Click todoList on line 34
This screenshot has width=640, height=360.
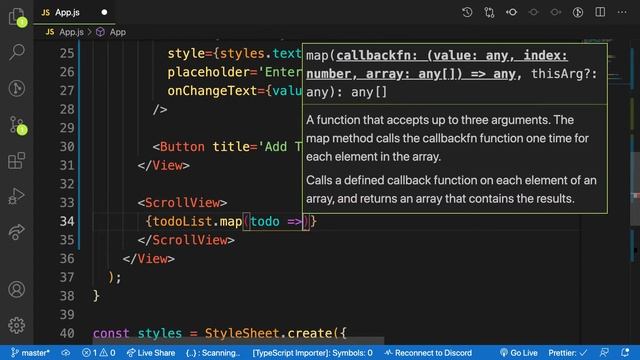click(182, 221)
